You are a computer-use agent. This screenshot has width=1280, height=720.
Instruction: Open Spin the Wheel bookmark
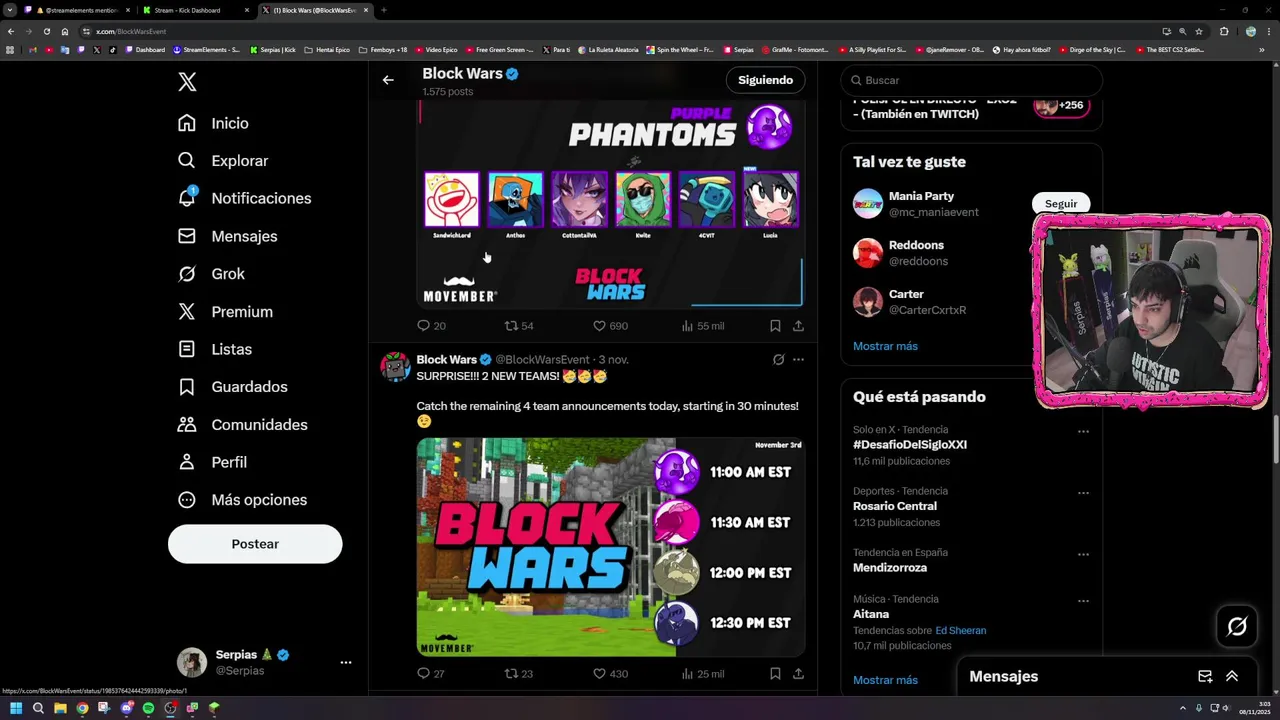[x=680, y=50]
